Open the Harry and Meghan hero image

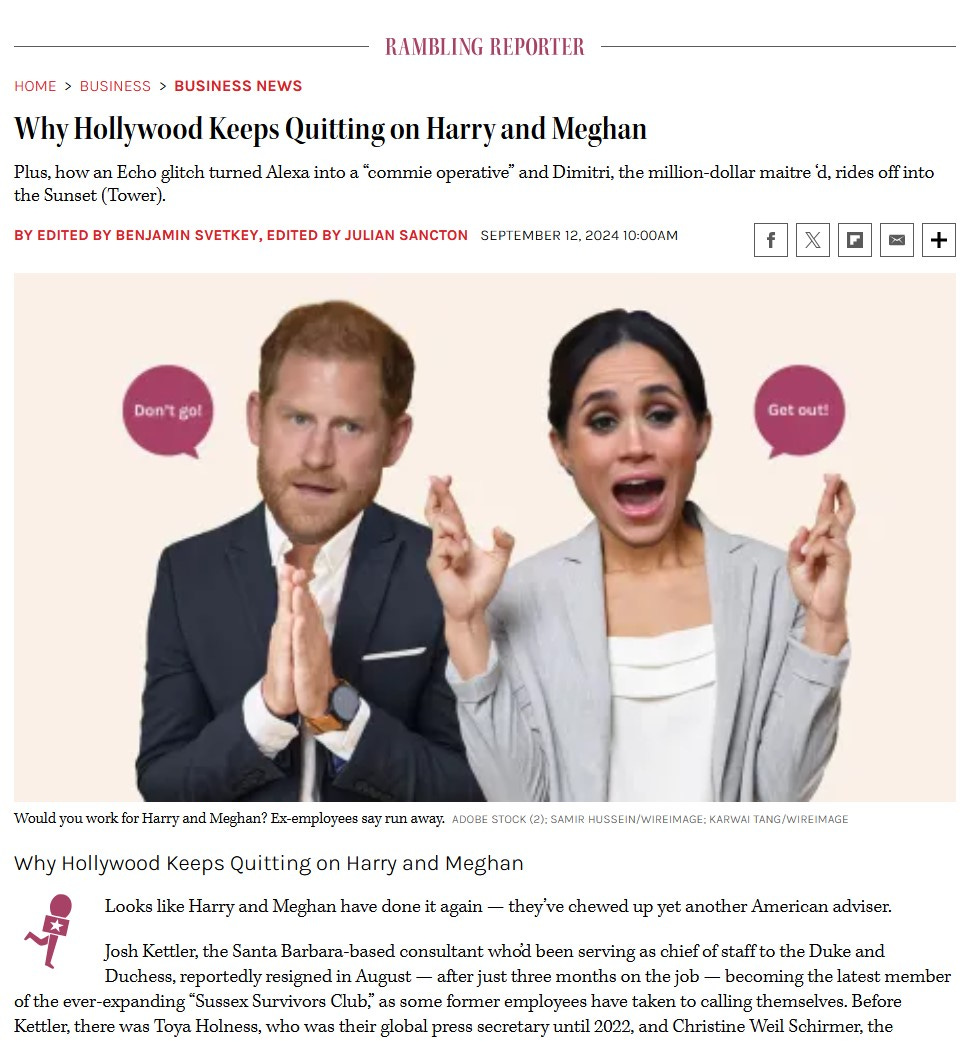pyautogui.click(x=484, y=537)
